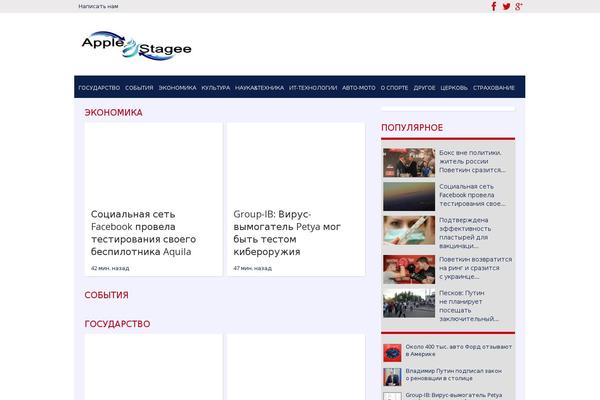Open the Google Plus social icon
Screen dimensions: 600x400
519,7
